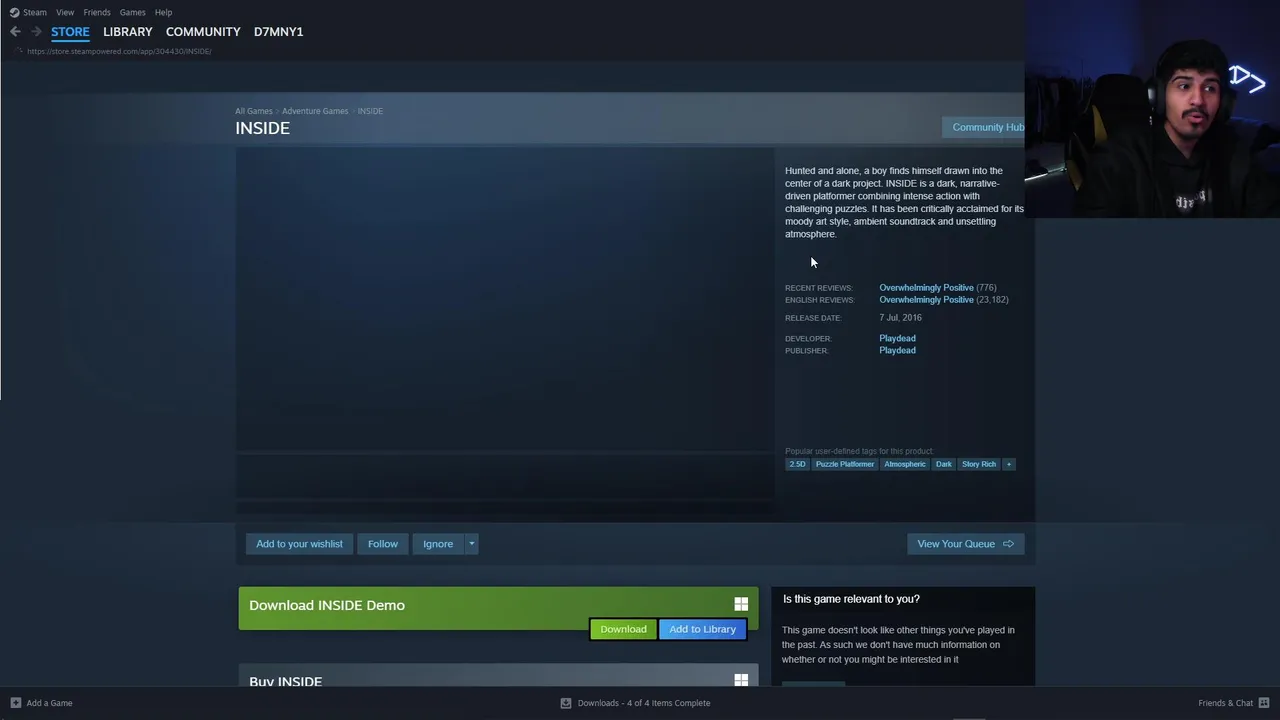The image size is (1280, 720).
Task: Switch to the STORE tab
Action: (x=70, y=32)
